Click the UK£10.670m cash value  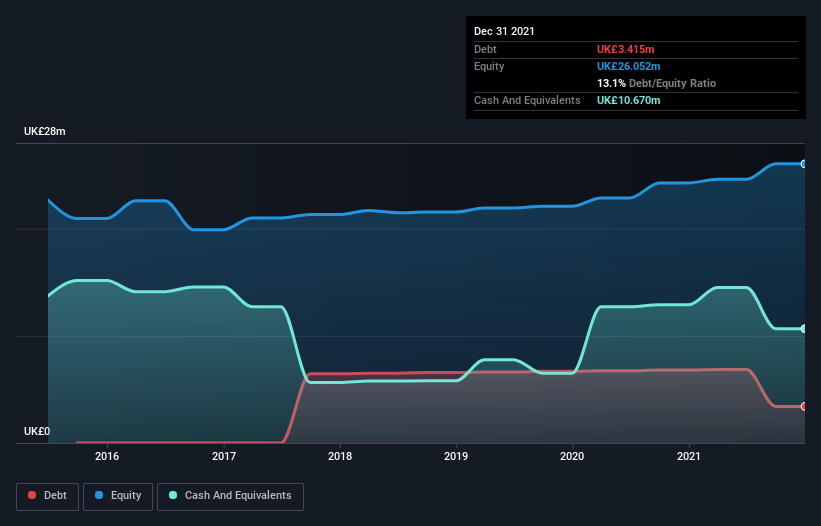coord(628,100)
